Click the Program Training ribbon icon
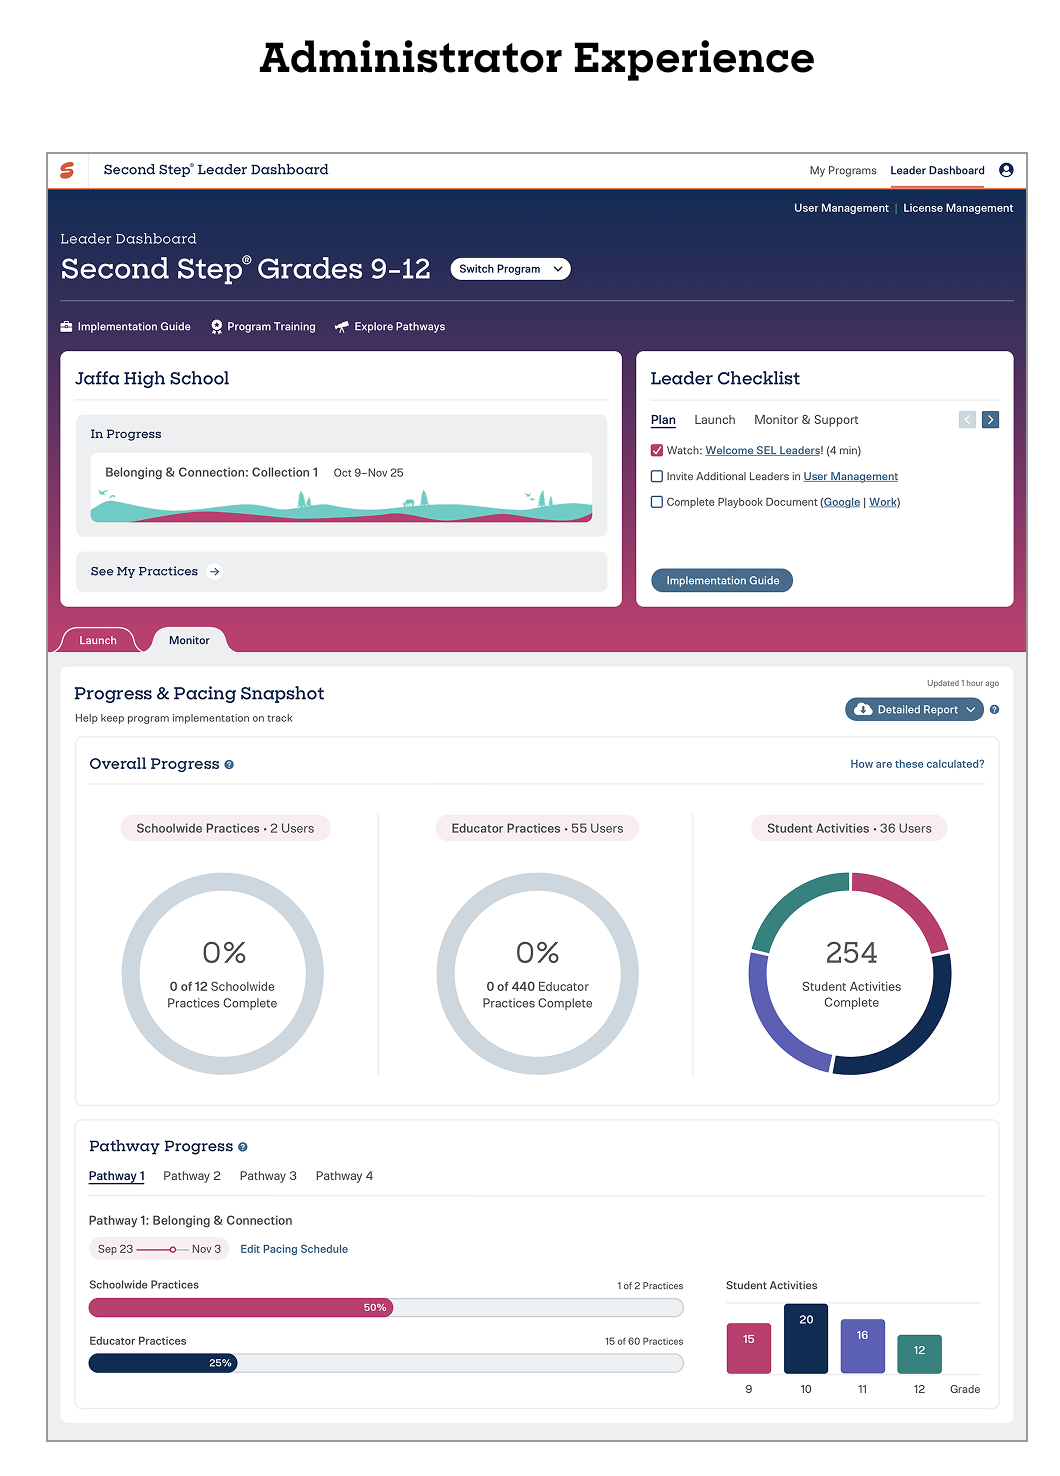 coord(216,327)
